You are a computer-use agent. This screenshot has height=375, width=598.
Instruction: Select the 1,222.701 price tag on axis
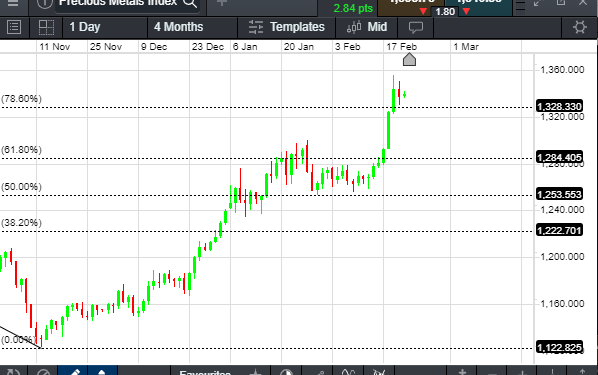[559, 230]
